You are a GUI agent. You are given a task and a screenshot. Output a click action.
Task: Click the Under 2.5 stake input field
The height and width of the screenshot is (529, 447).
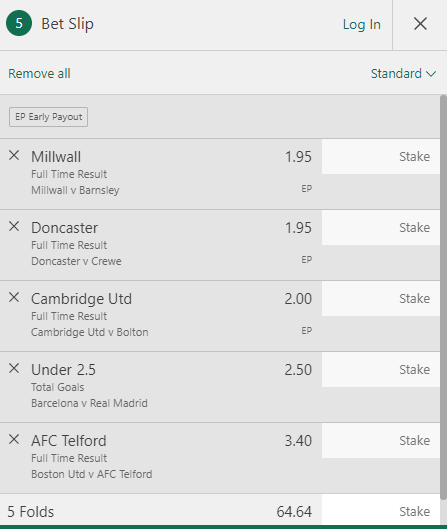point(381,370)
